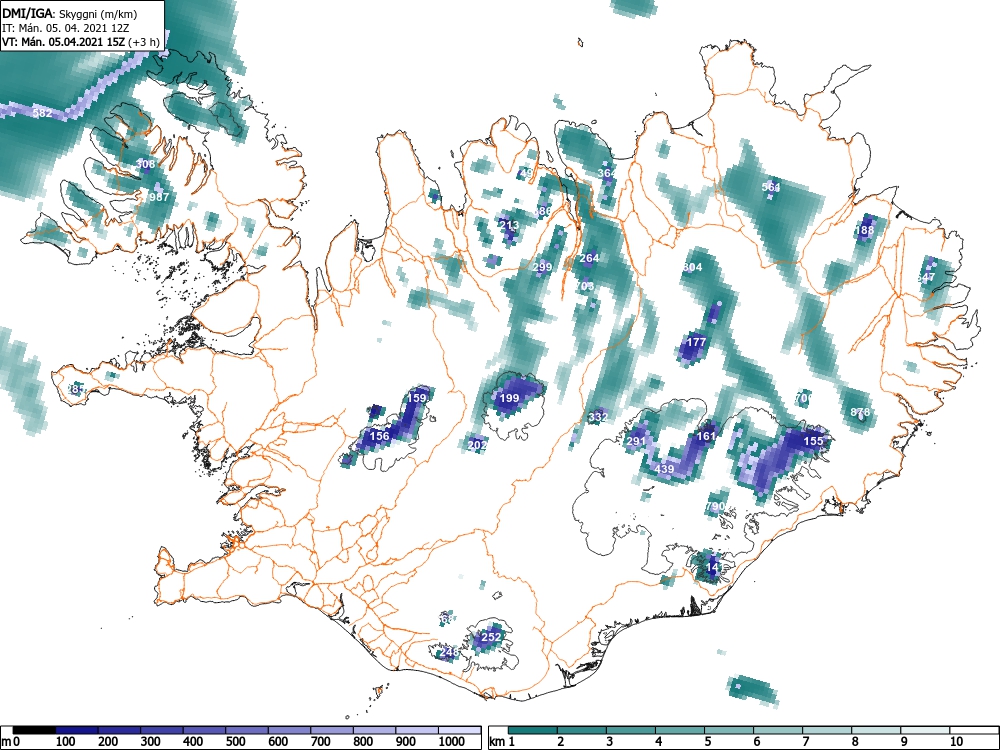Click the 'DMI/IGA: Skyggni (m/km)' title text

[70, 13]
